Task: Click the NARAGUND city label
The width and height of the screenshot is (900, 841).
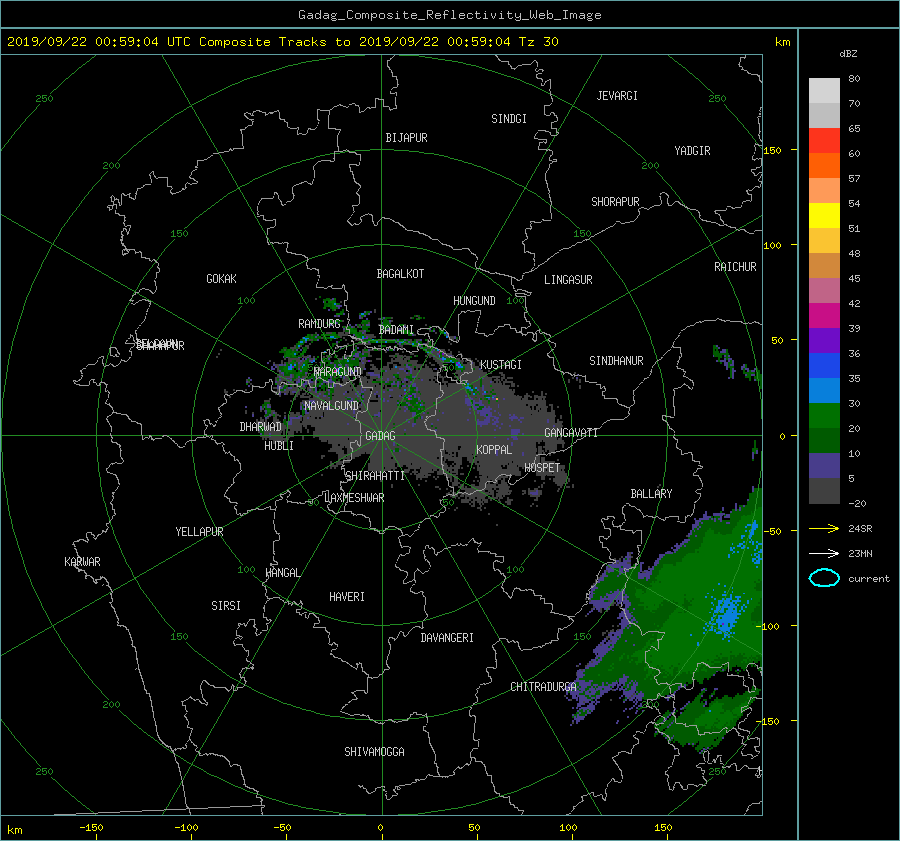Action: [338, 372]
